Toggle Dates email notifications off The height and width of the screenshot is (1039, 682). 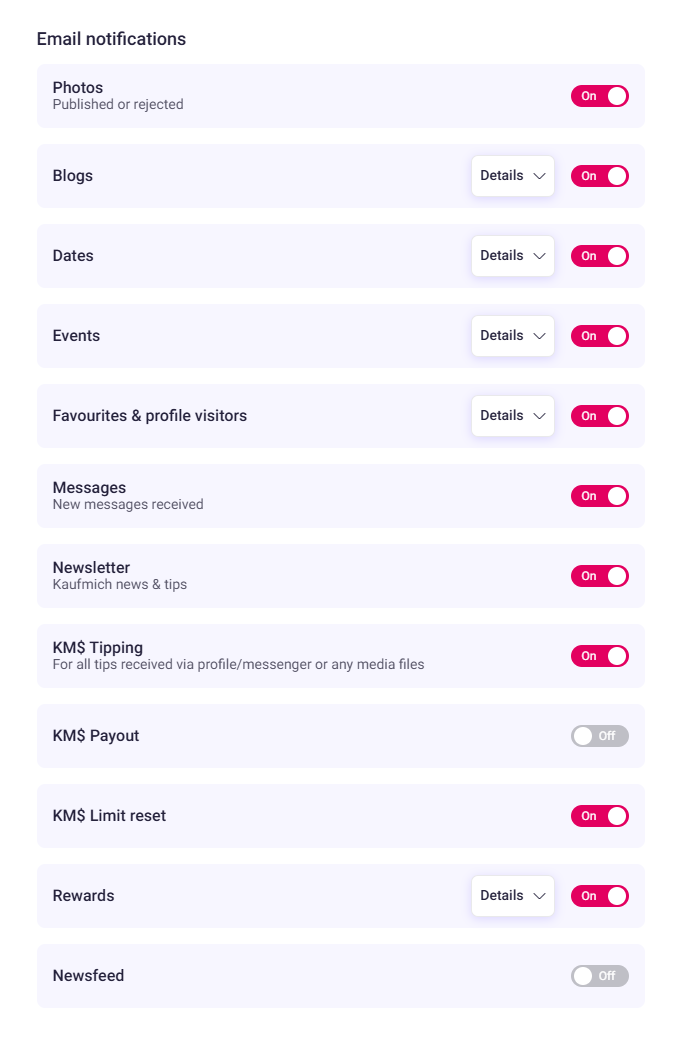[599, 256]
